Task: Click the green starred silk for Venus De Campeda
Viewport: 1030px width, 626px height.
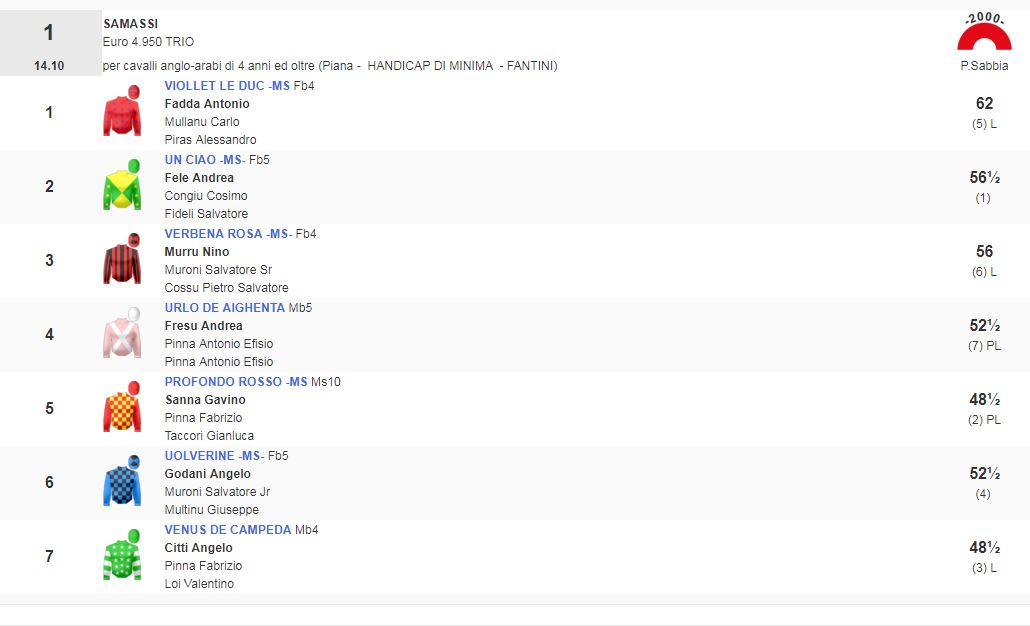Action: (122, 556)
